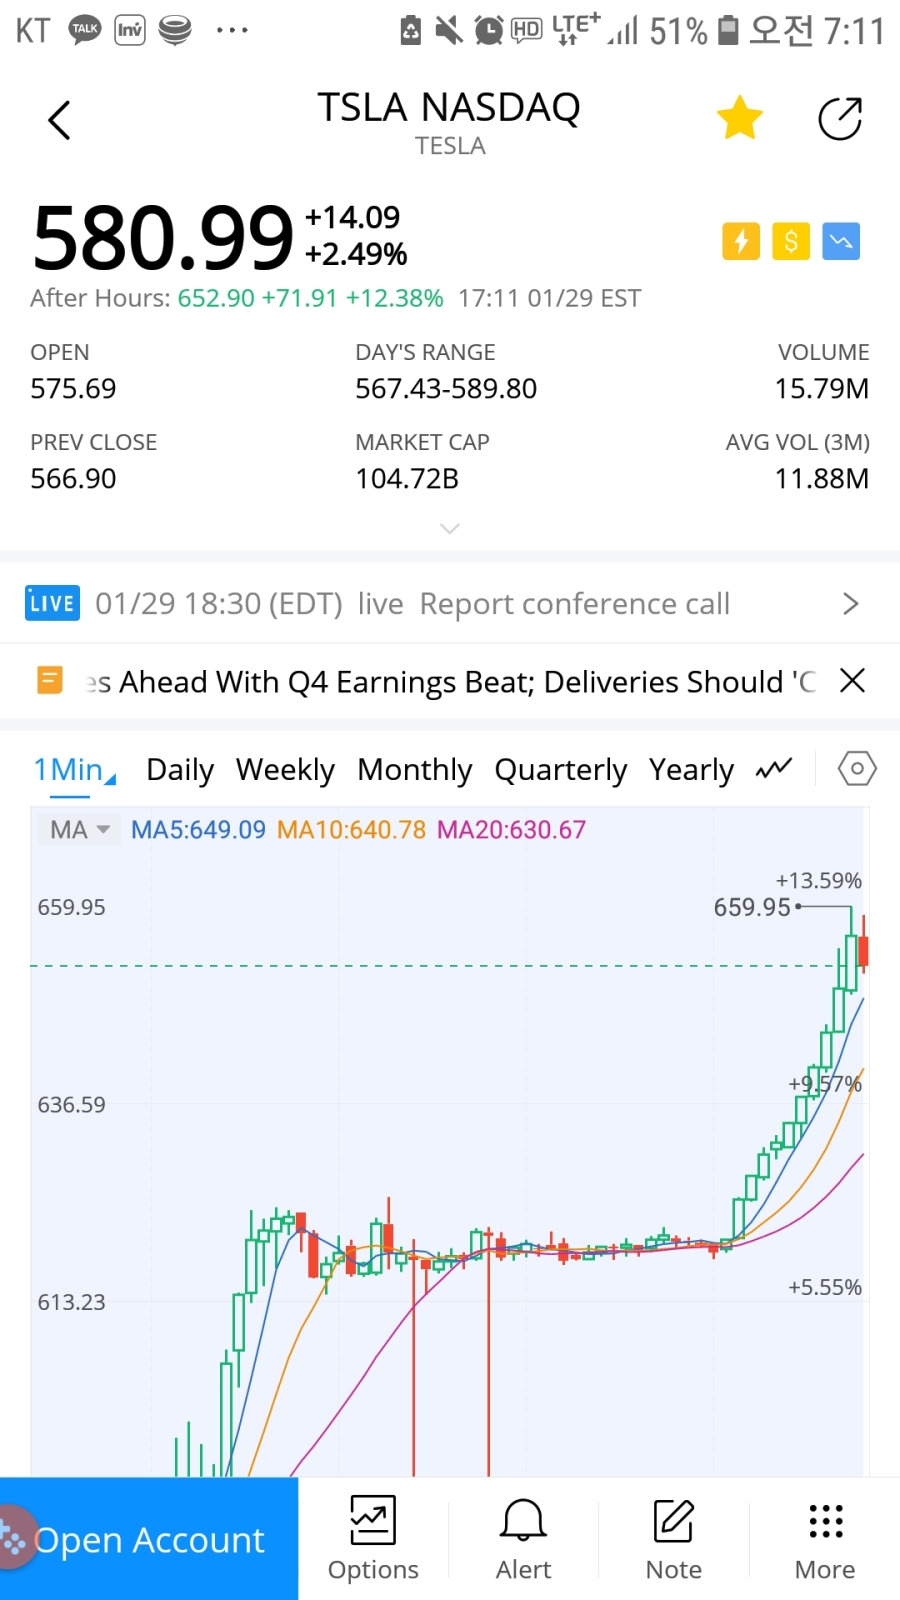The image size is (900, 1600).
Task: Expand more stock details chevron
Action: pos(450,528)
